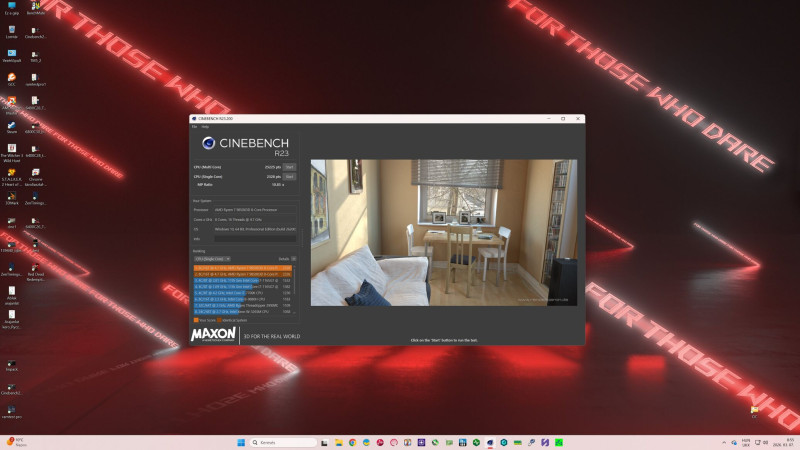Click the taskbar search box

point(283,442)
